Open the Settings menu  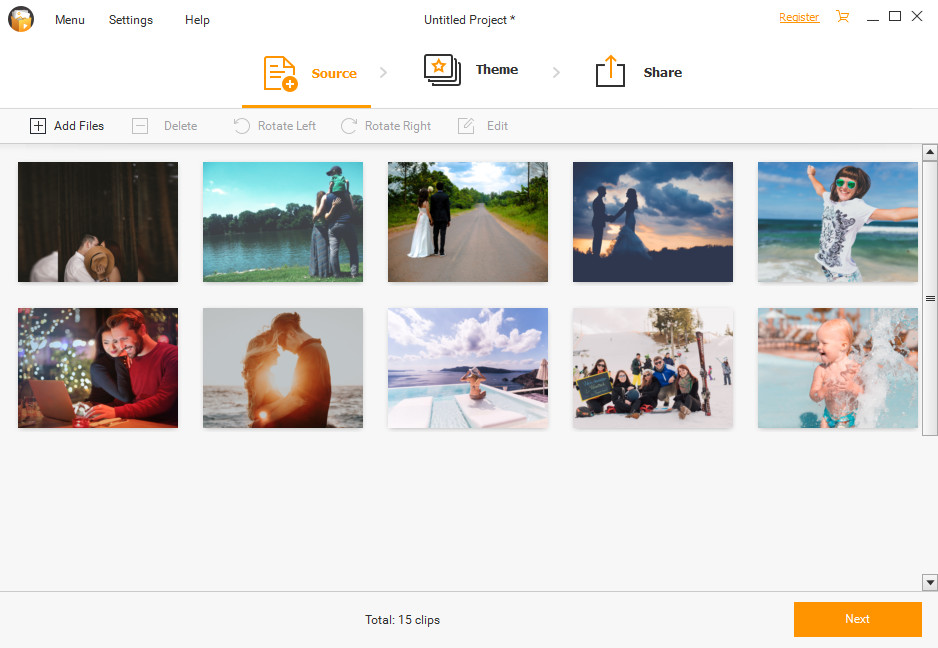point(131,20)
